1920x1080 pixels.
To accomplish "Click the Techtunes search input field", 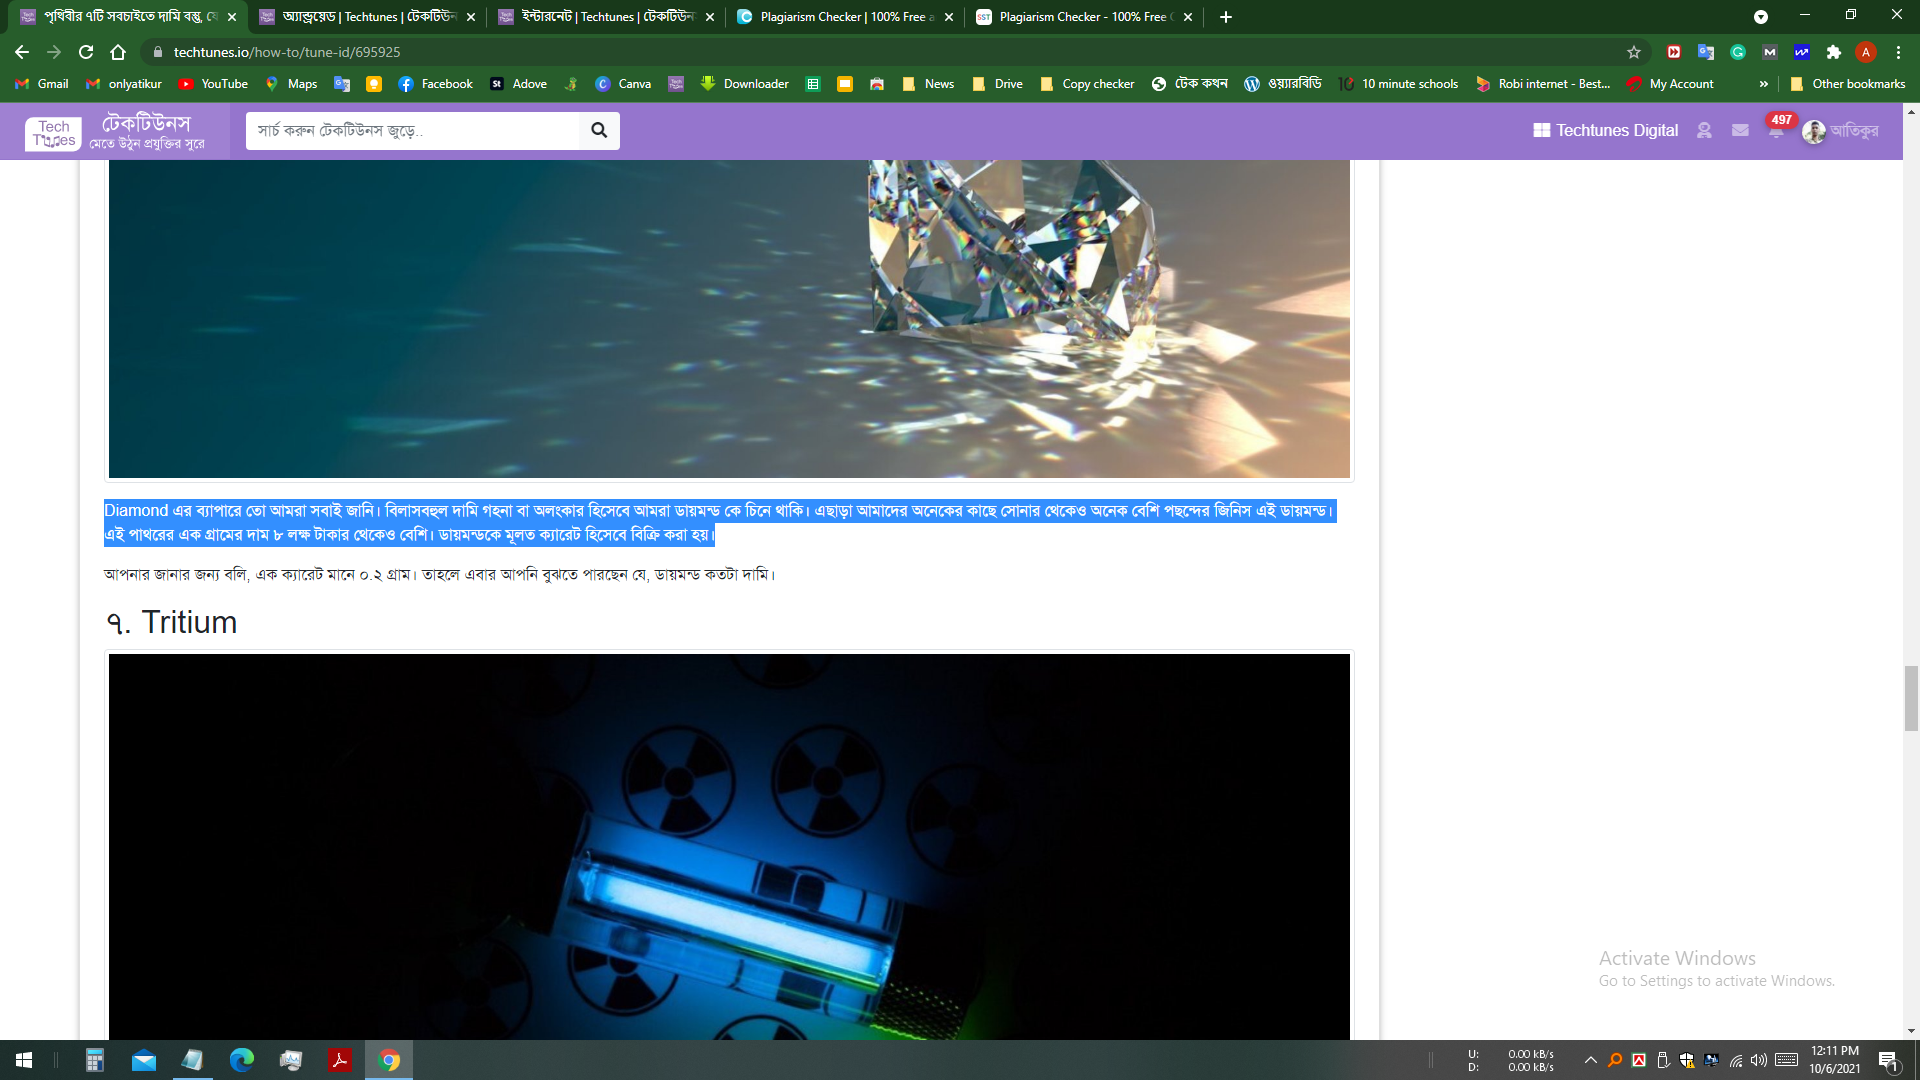I will (x=412, y=130).
